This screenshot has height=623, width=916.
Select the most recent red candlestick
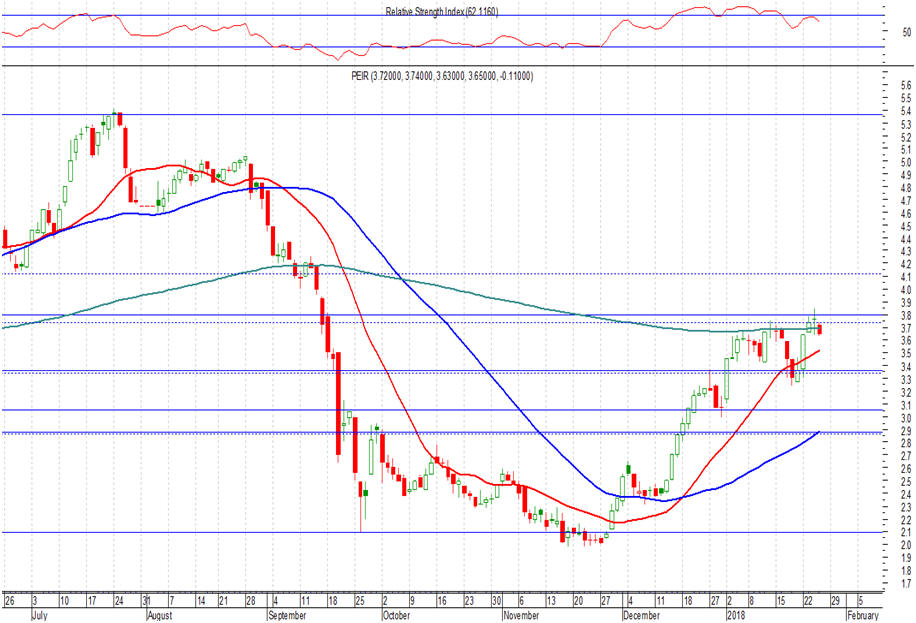tap(820, 329)
